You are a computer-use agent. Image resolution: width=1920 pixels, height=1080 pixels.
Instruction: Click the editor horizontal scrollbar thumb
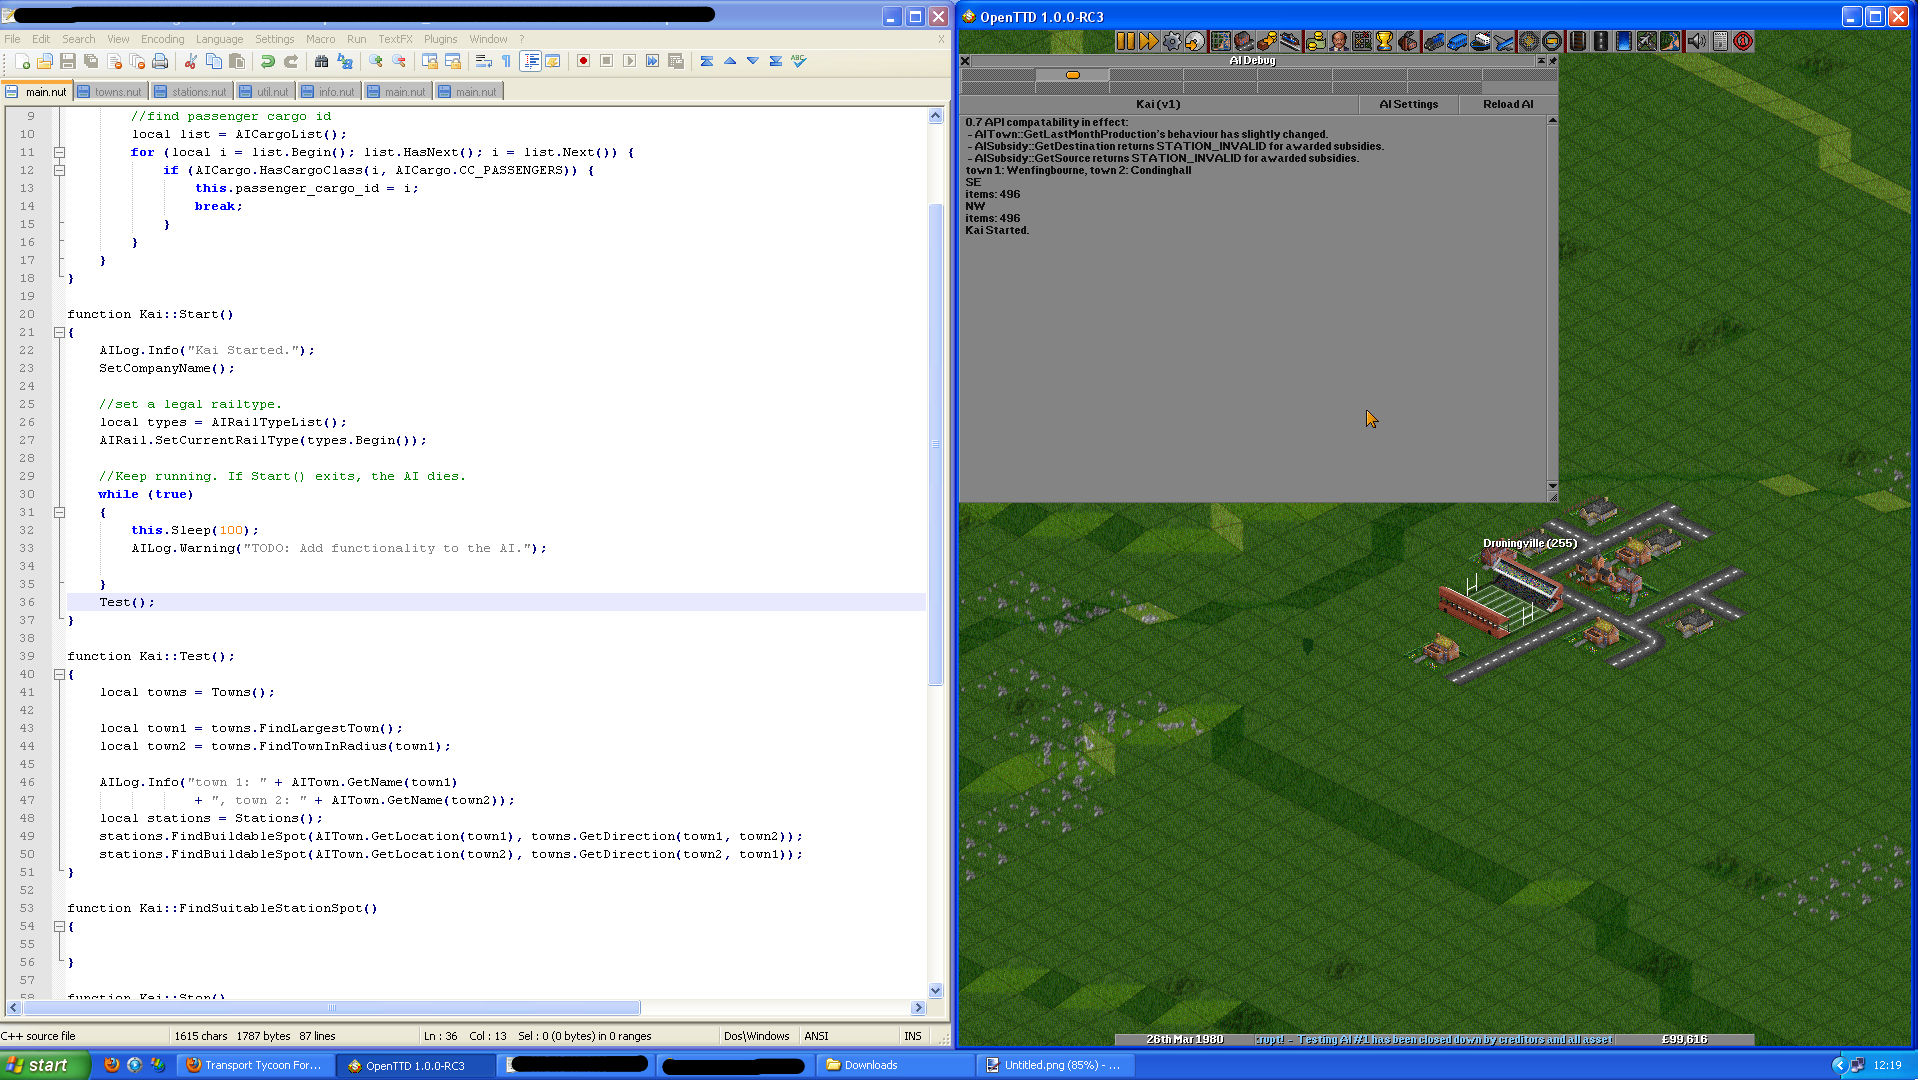click(331, 1007)
